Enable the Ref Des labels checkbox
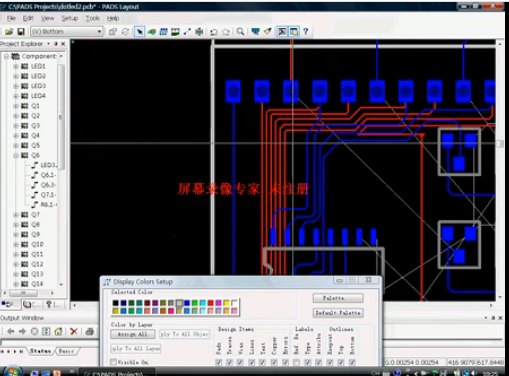 [296, 362]
